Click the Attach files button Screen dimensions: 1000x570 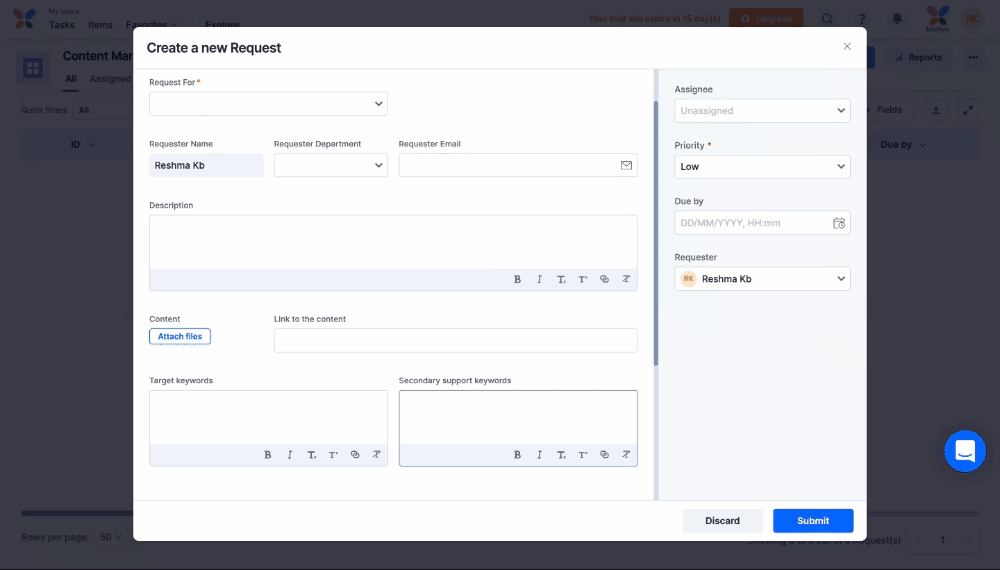[180, 337]
